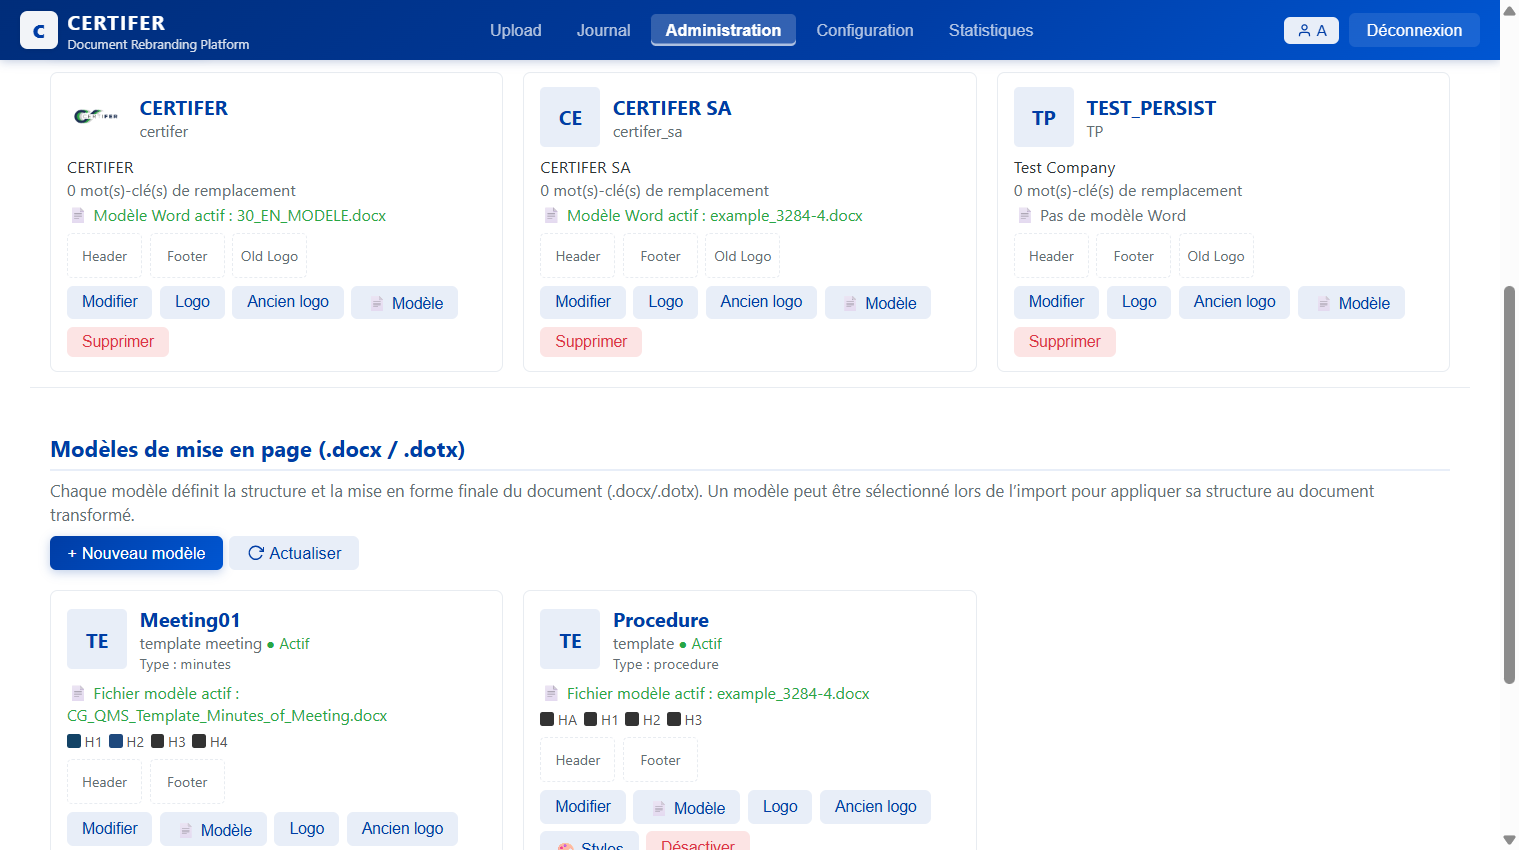This screenshot has width=1519, height=850.
Task: Click the CE avatar of CERTIFER SA
Action: click(570, 118)
